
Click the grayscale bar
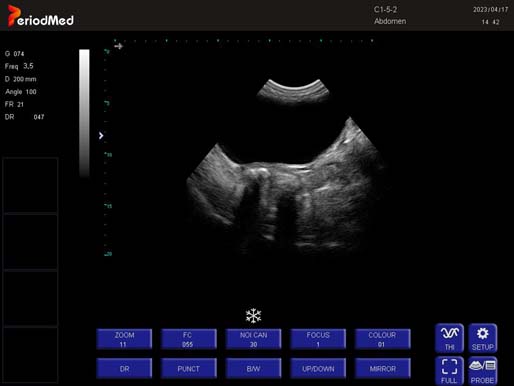click(84, 113)
